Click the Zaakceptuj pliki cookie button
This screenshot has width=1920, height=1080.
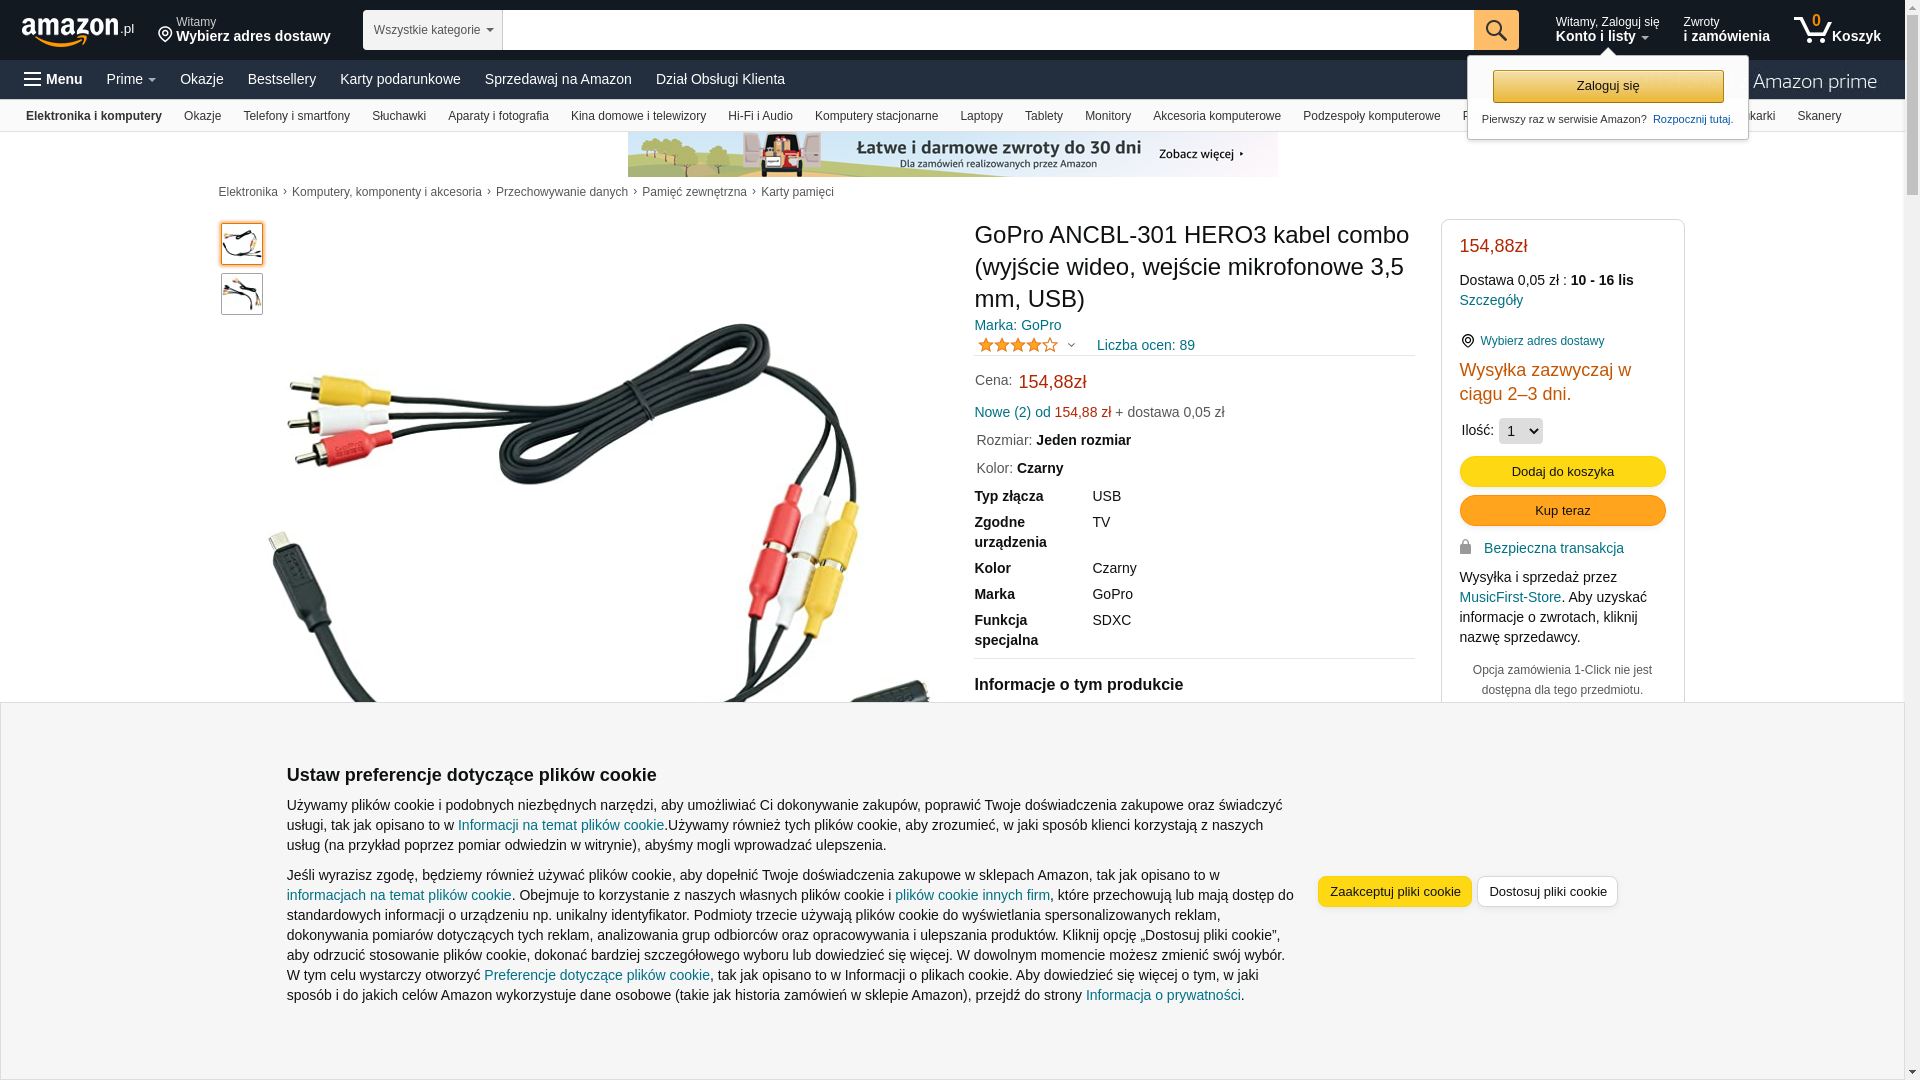point(1395,891)
